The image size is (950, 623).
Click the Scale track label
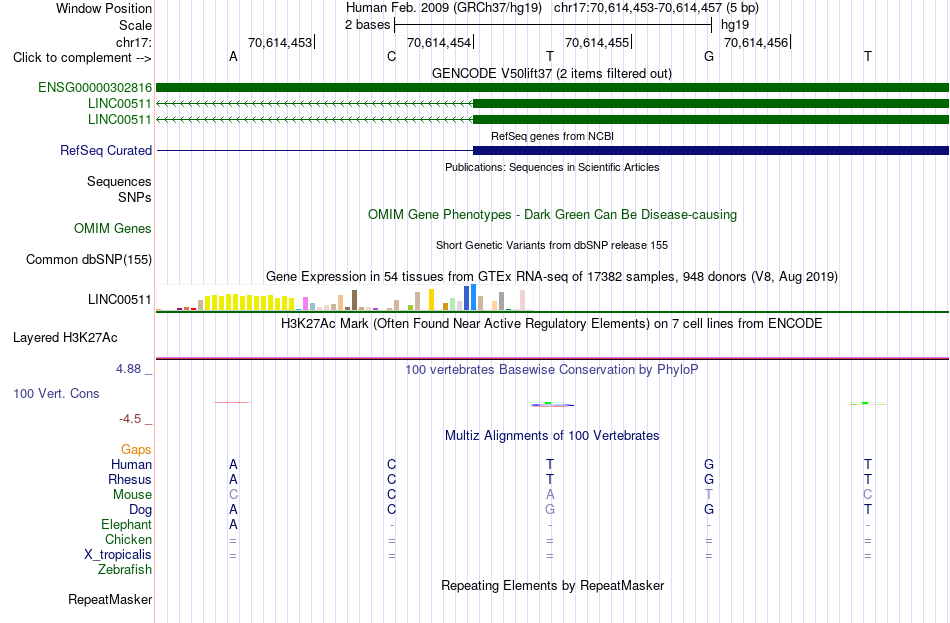coord(136,25)
